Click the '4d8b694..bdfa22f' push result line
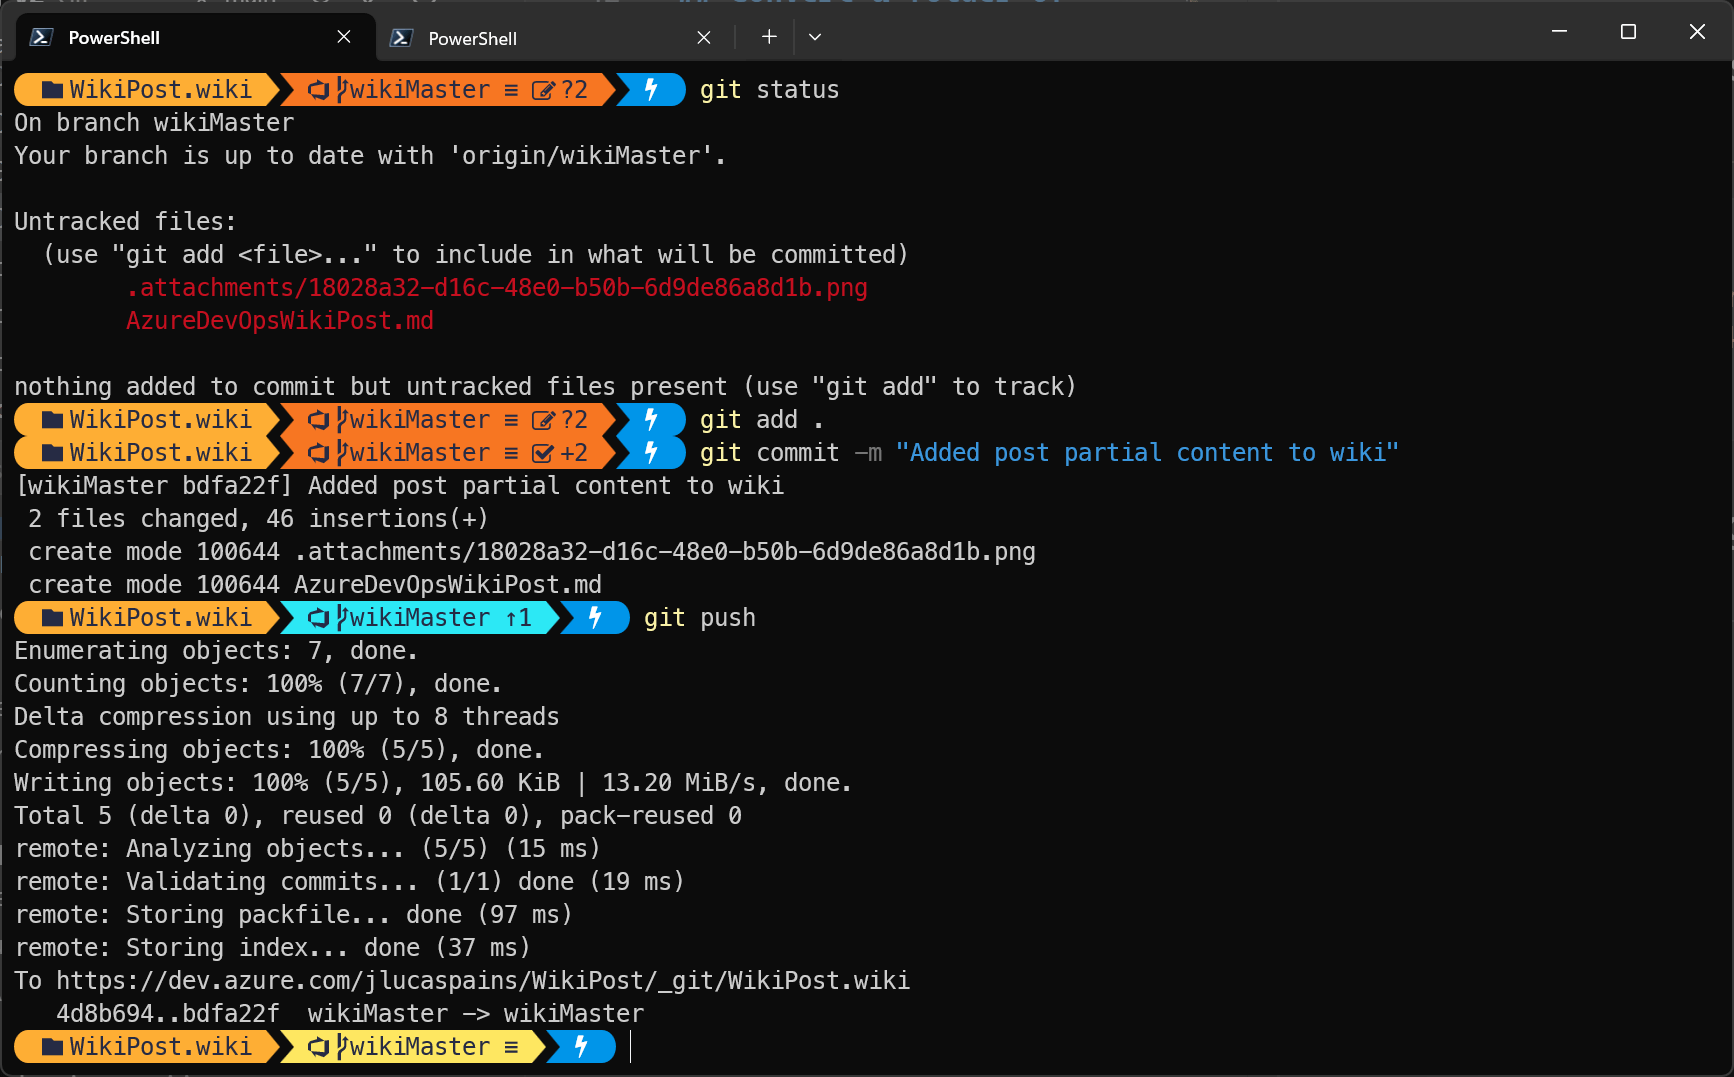 350,1014
